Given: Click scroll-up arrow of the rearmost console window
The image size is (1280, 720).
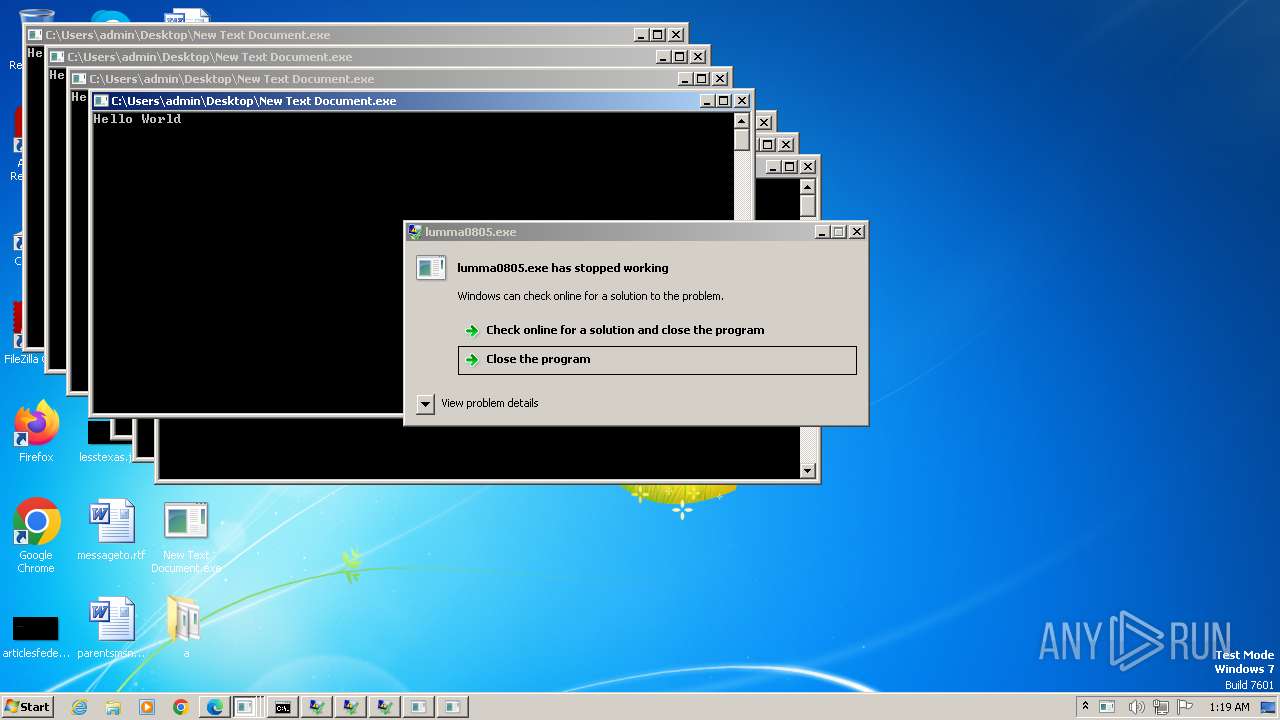Looking at the screenshot, I should tap(808, 186).
